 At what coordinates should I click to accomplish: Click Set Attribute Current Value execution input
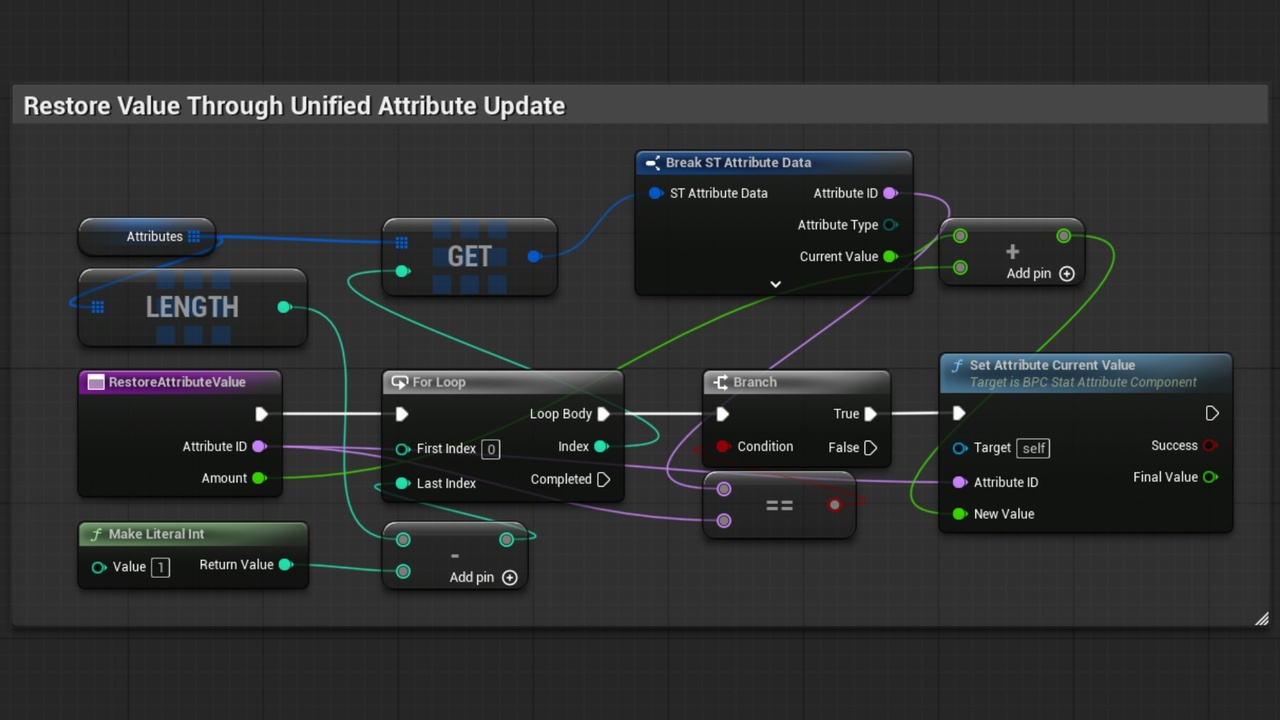tap(959, 413)
